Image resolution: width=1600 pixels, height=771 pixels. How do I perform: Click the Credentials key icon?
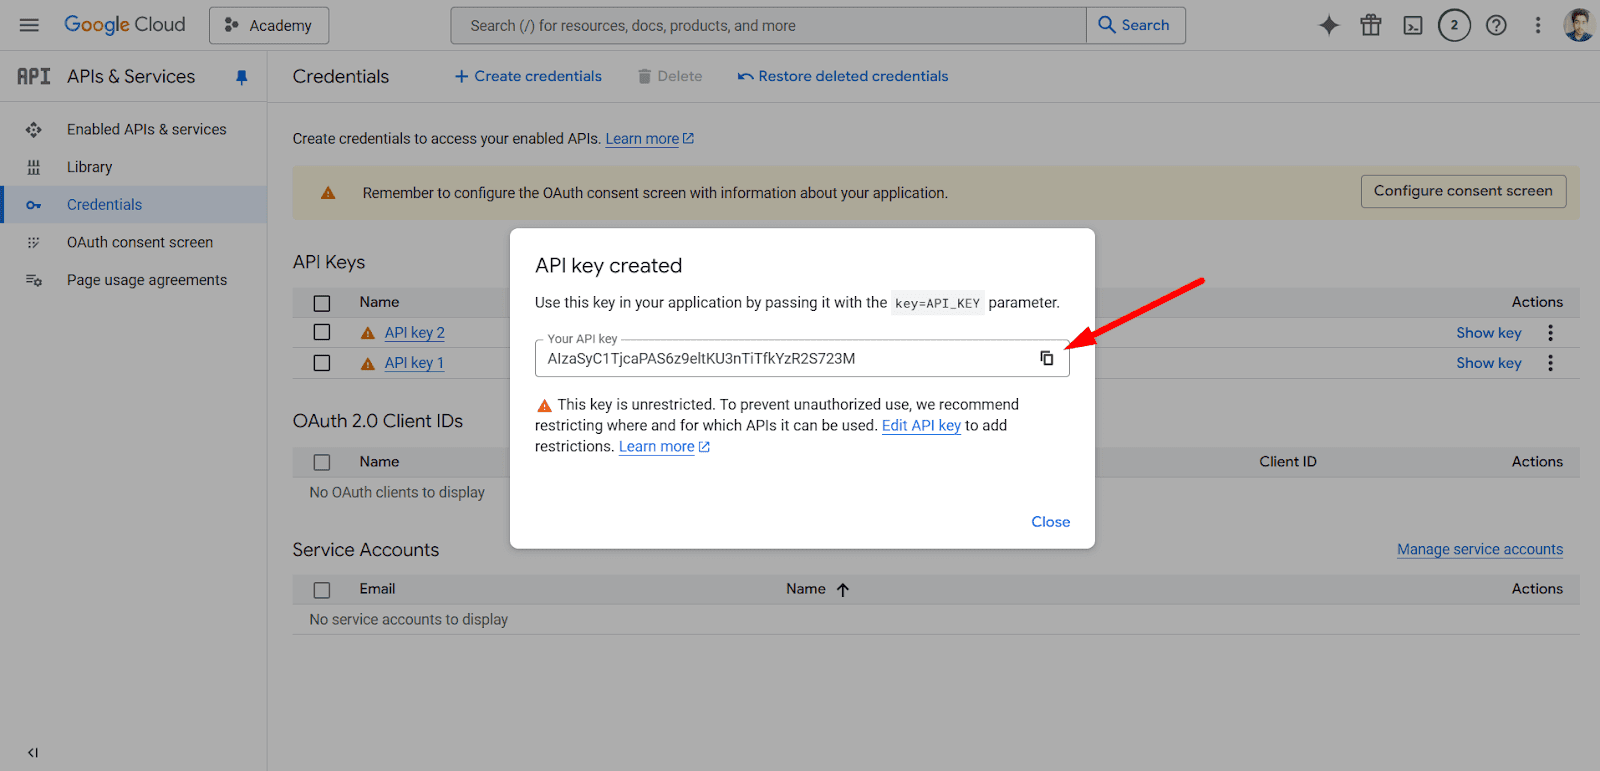click(34, 205)
